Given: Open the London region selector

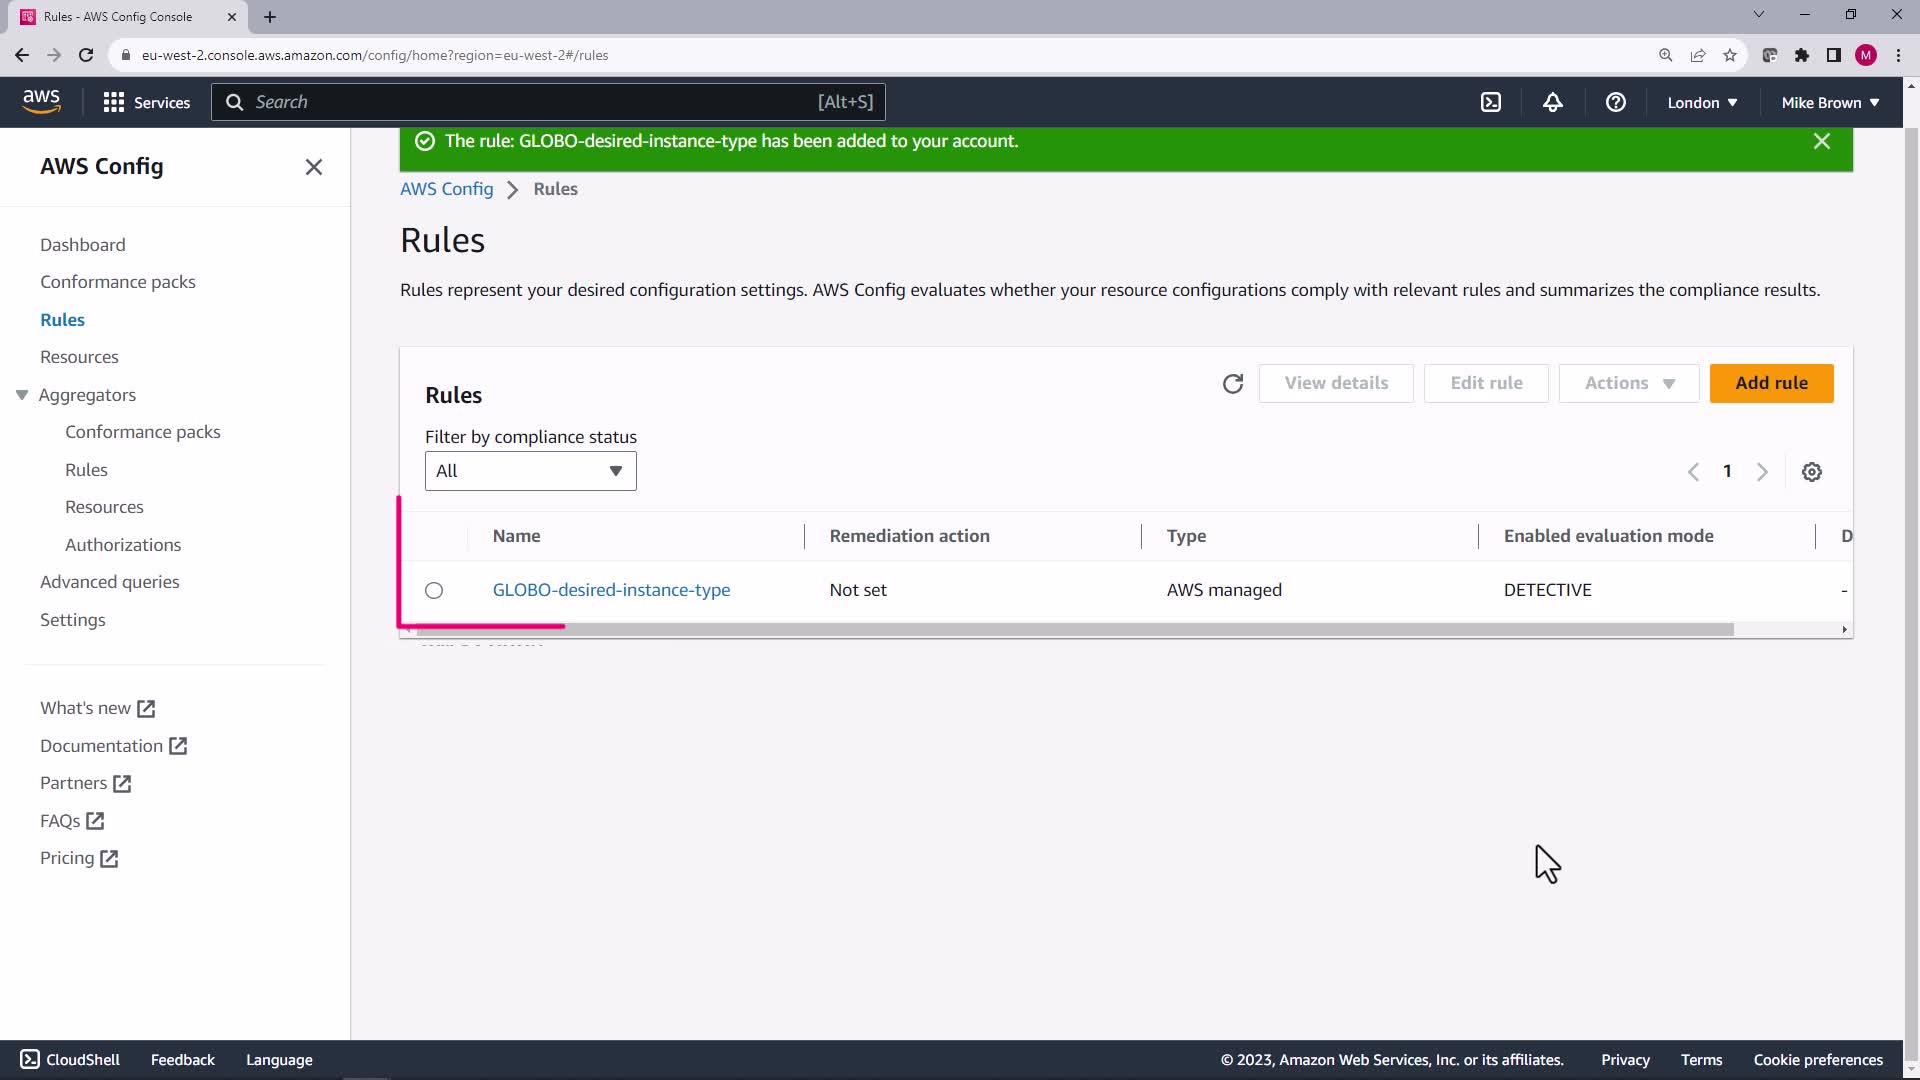Looking at the screenshot, I should [1702, 102].
